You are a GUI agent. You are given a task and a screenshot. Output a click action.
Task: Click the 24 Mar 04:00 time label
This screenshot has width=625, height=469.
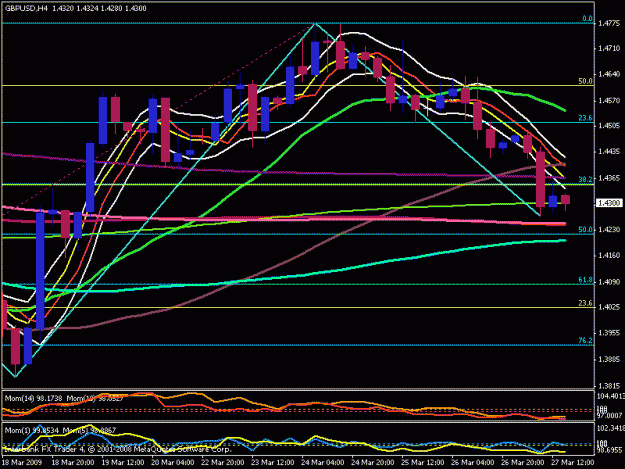pyautogui.click(x=323, y=463)
